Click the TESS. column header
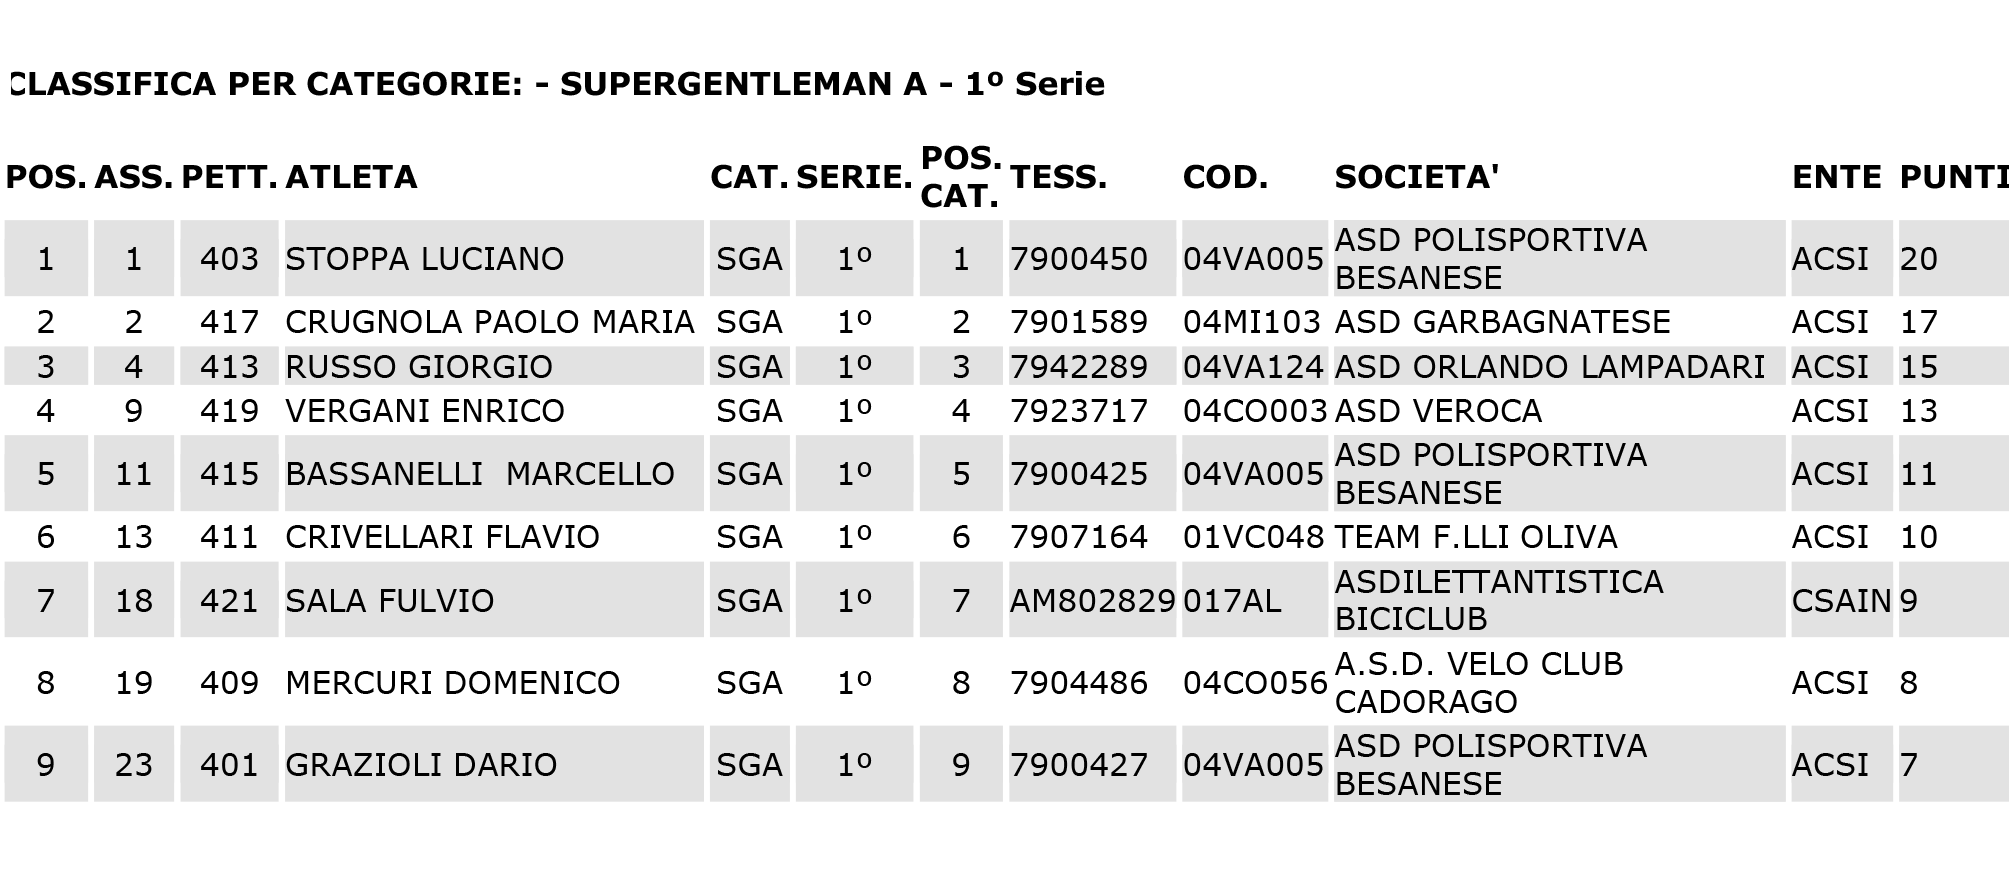Viewport: 2009px width, 869px height. 1058,177
